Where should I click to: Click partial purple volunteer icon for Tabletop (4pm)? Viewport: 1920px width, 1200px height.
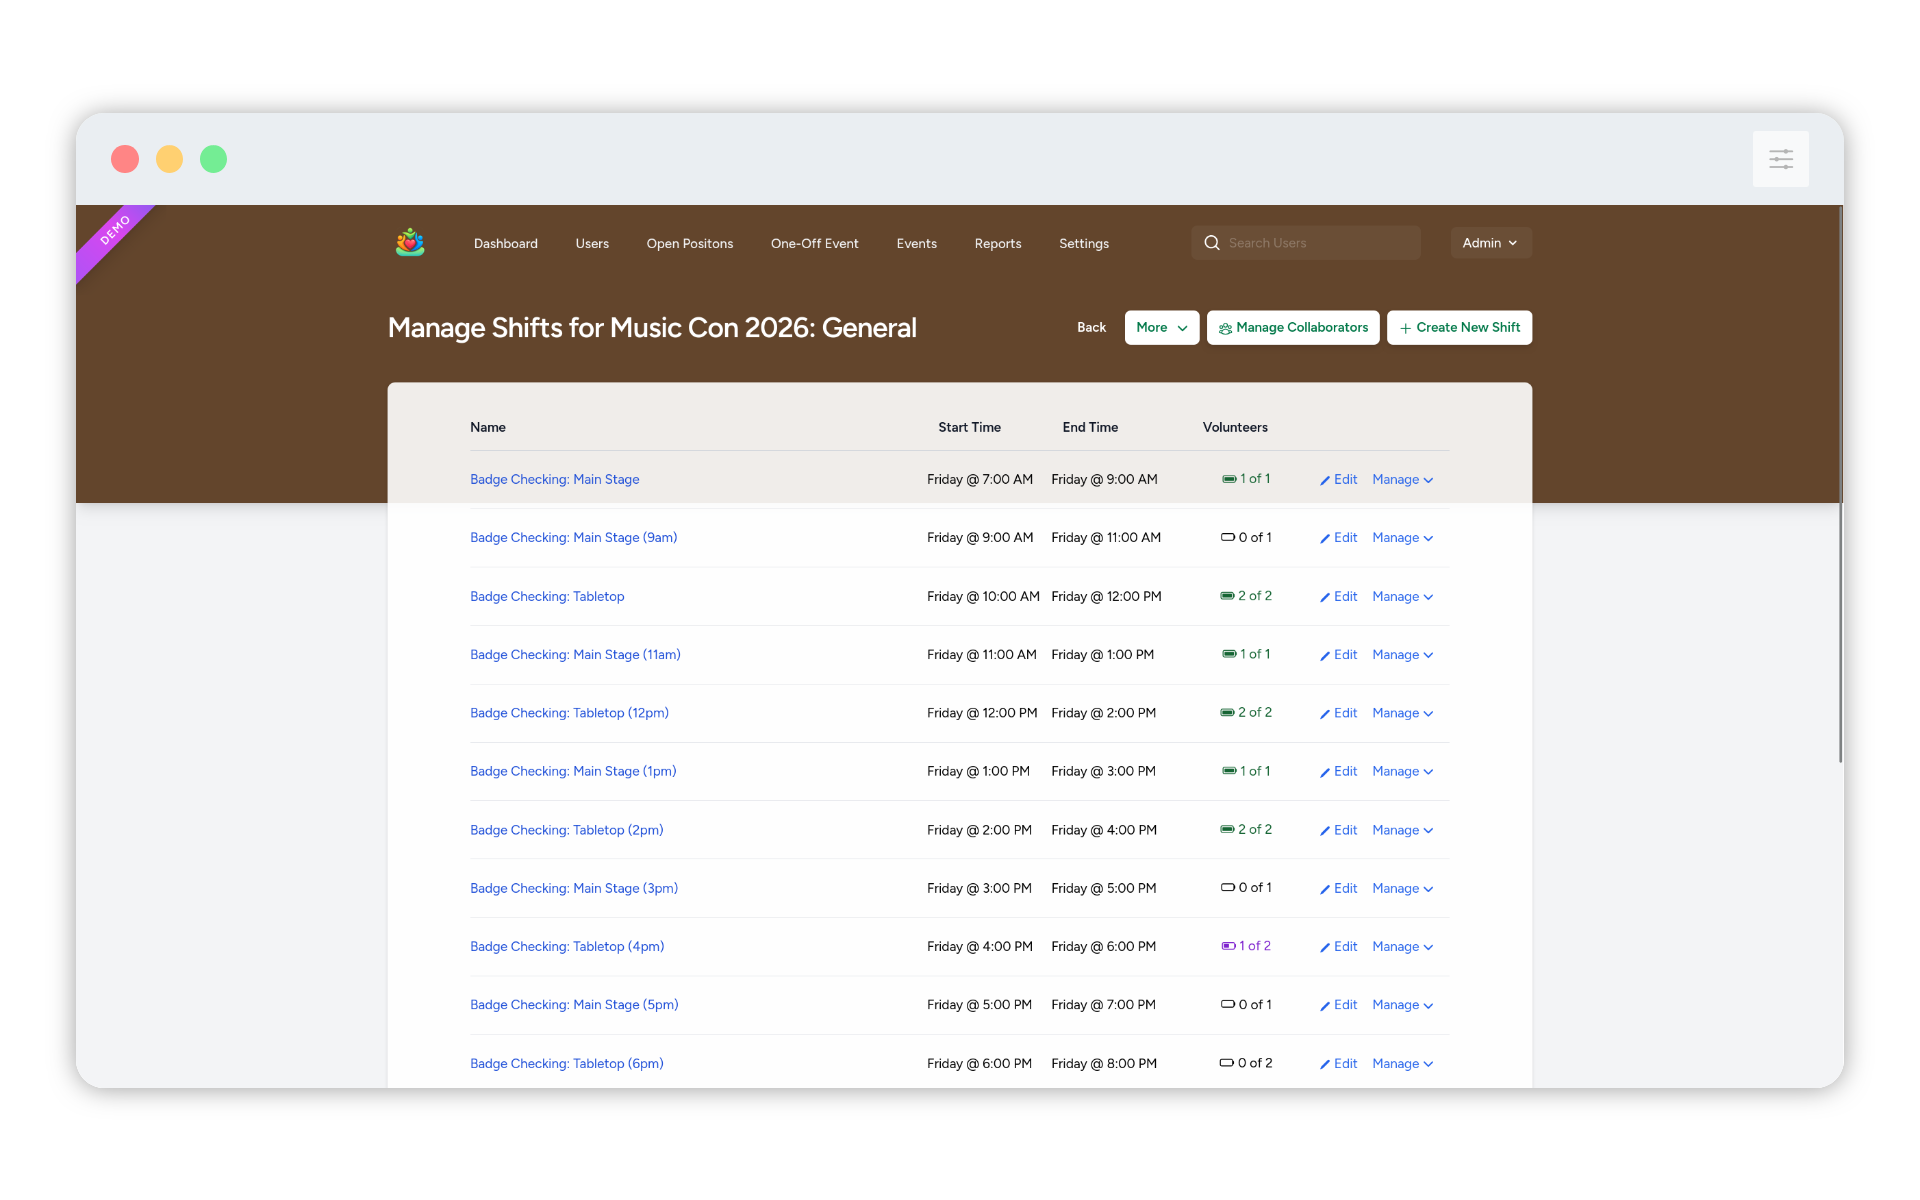[x=1228, y=946]
